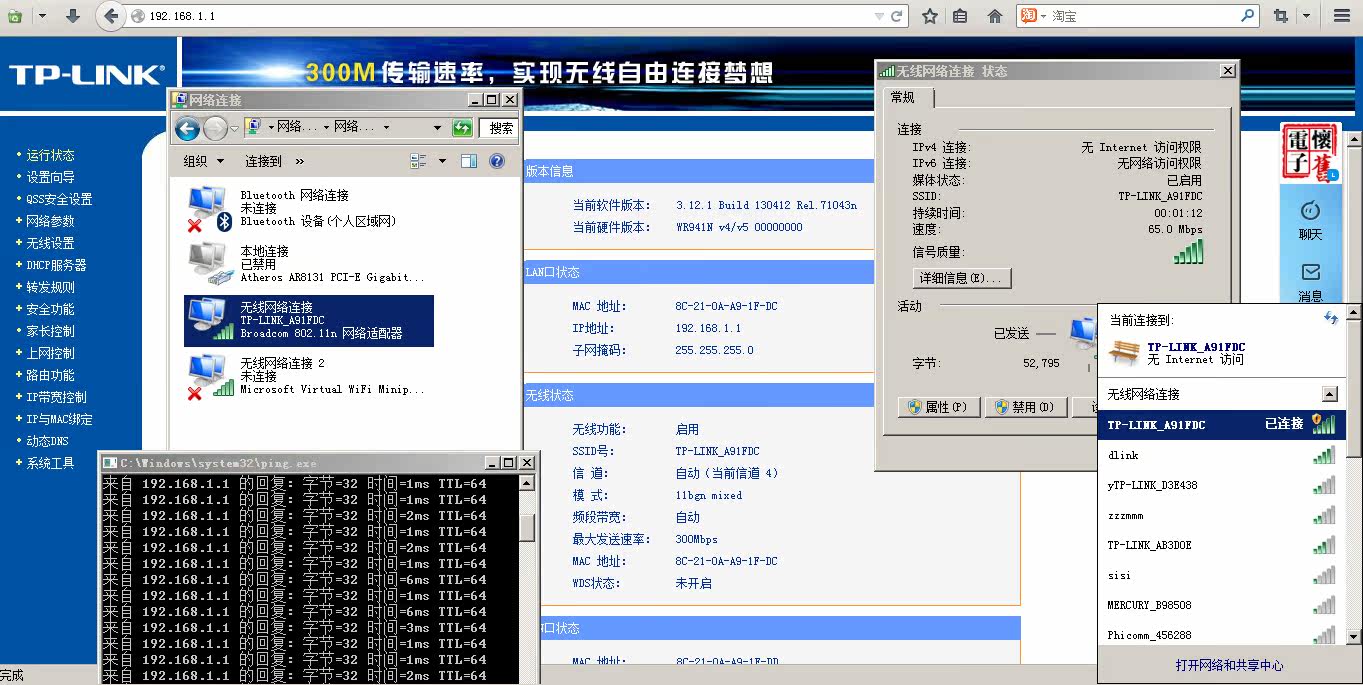Open 打开网络和共享中心 link
The height and width of the screenshot is (685, 1363).
(1229, 665)
